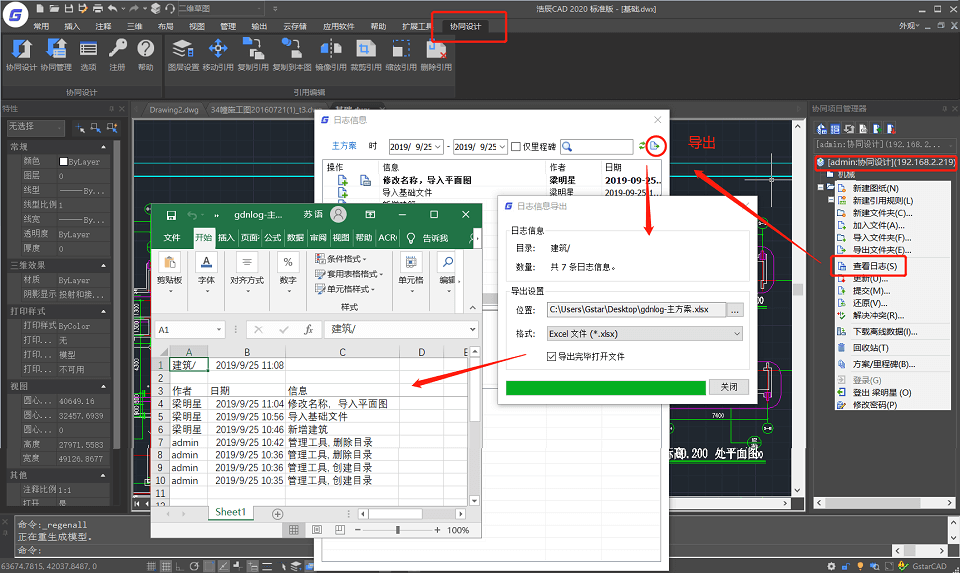Open the 协同设计 ribbon tab
This screenshot has width=960, height=573.
click(465, 26)
